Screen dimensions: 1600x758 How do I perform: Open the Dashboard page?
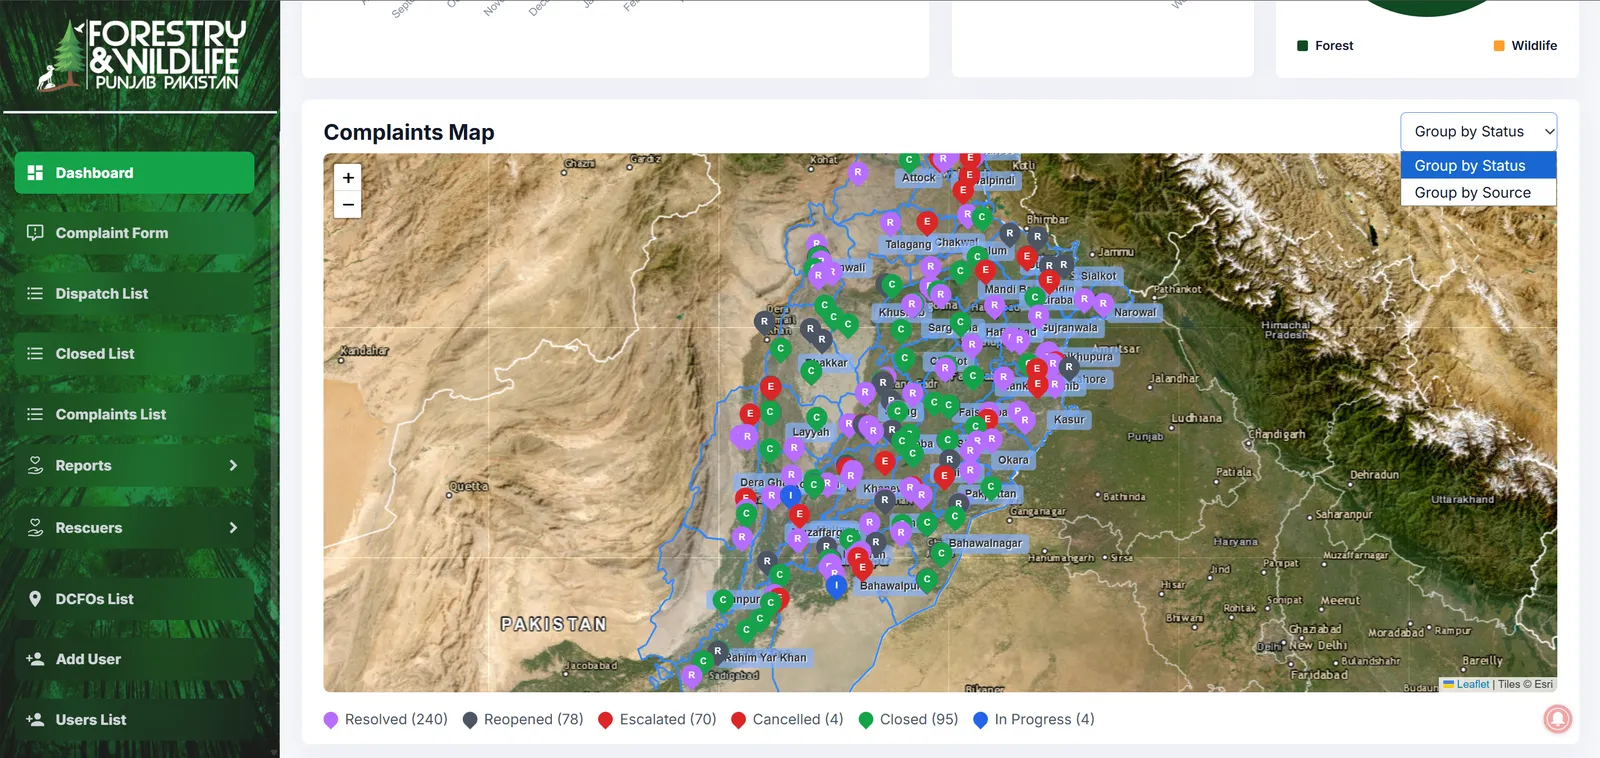tap(134, 173)
